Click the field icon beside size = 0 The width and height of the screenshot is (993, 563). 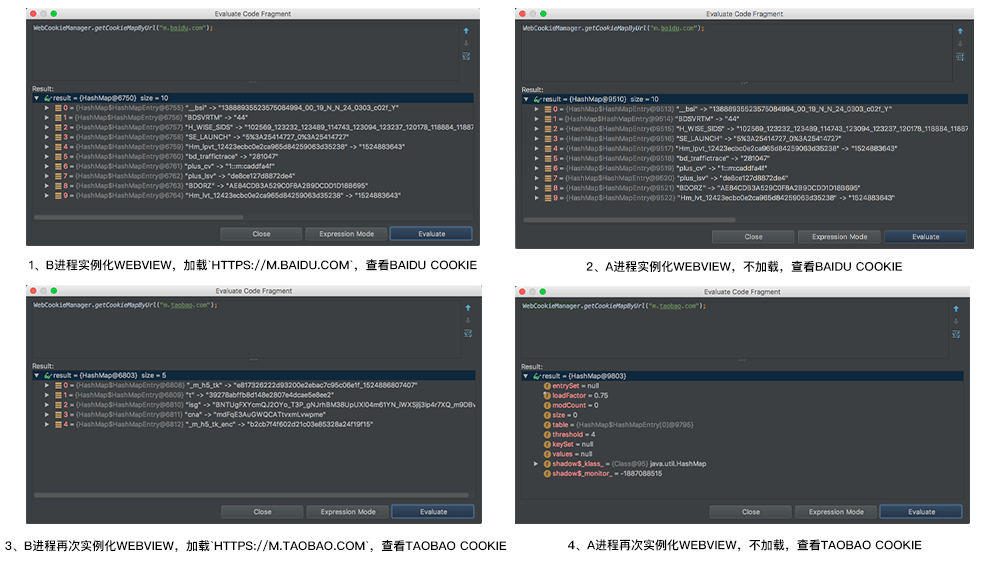click(547, 415)
